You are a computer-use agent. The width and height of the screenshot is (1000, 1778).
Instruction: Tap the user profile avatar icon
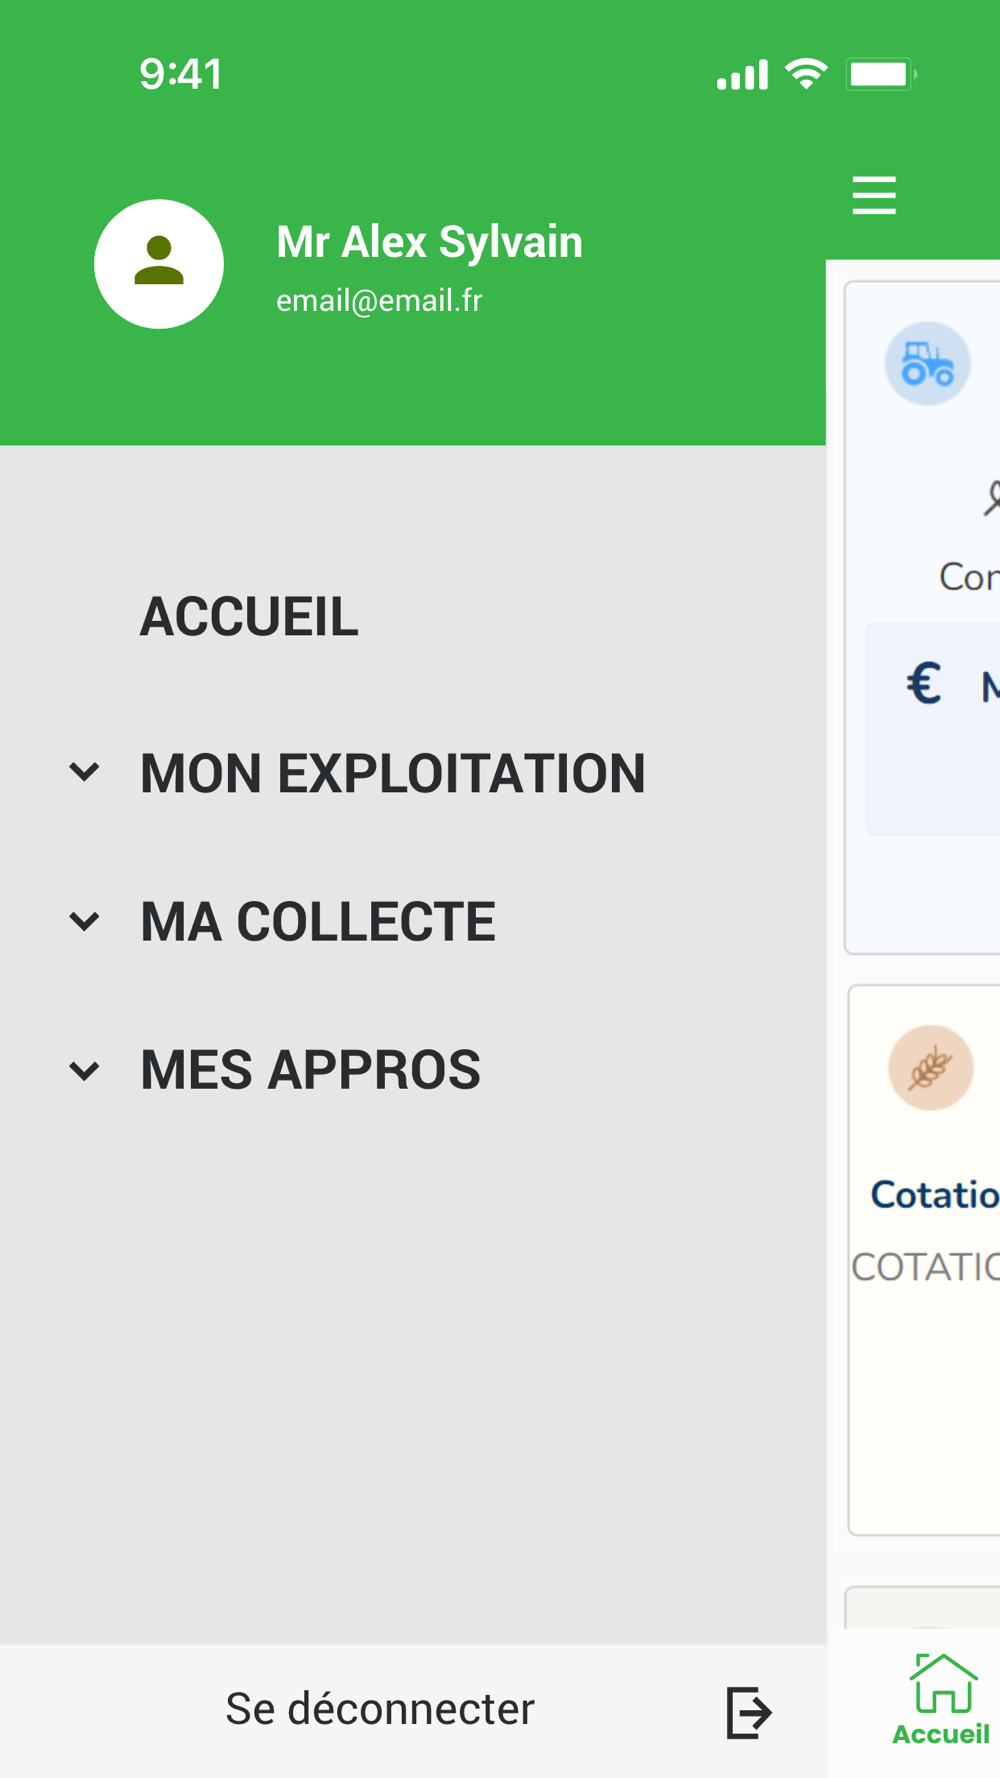click(159, 264)
